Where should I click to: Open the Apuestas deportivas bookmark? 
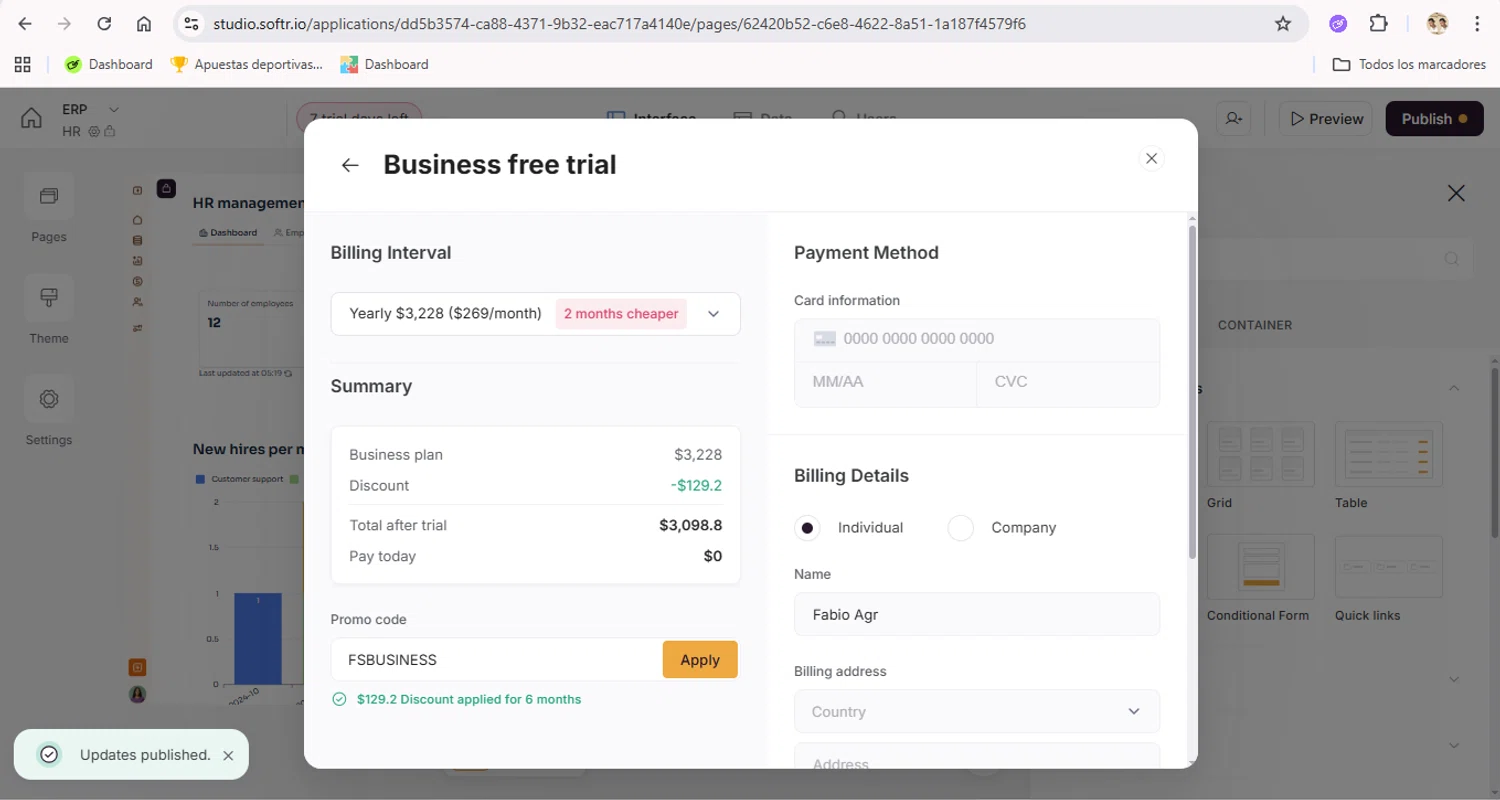coord(246,64)
